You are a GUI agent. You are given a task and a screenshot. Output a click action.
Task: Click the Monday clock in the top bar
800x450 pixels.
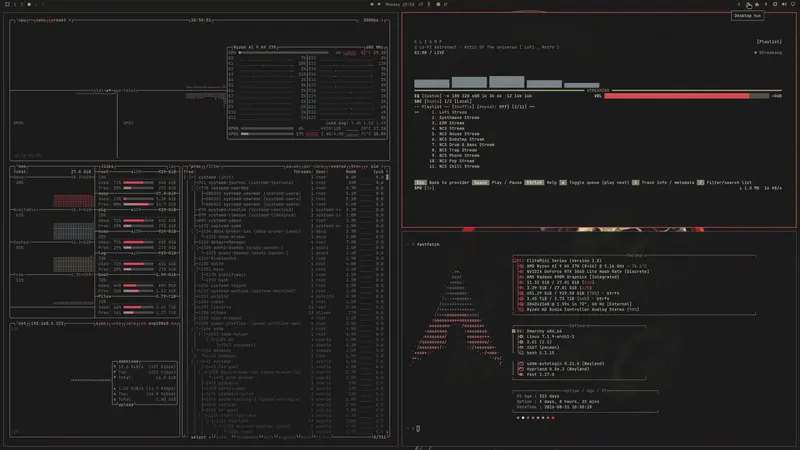[x=399, y=4]
